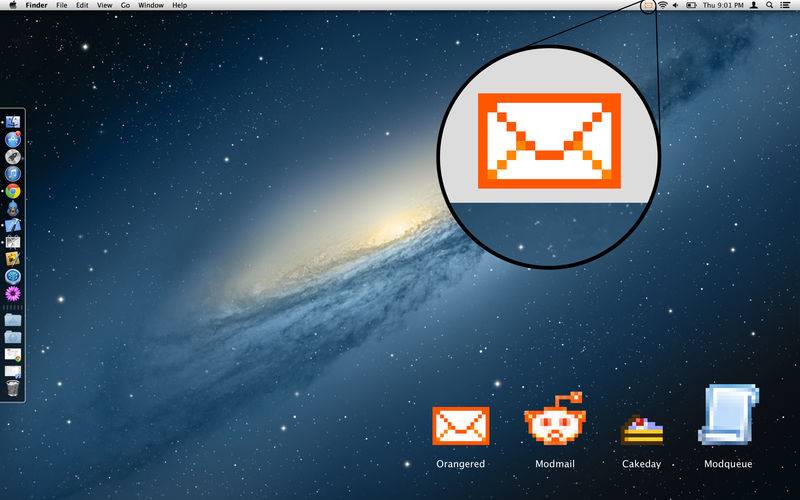Select the Modmail alien icon

555,418
